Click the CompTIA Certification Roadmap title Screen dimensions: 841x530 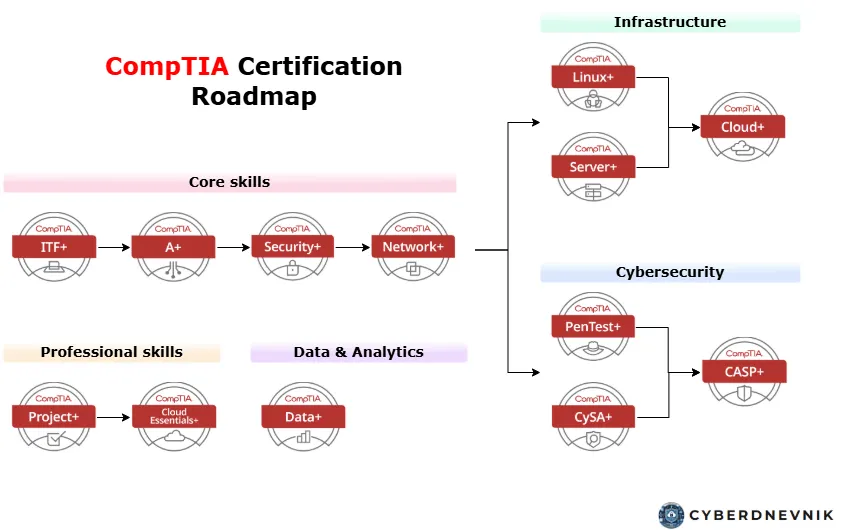(254, 81)
